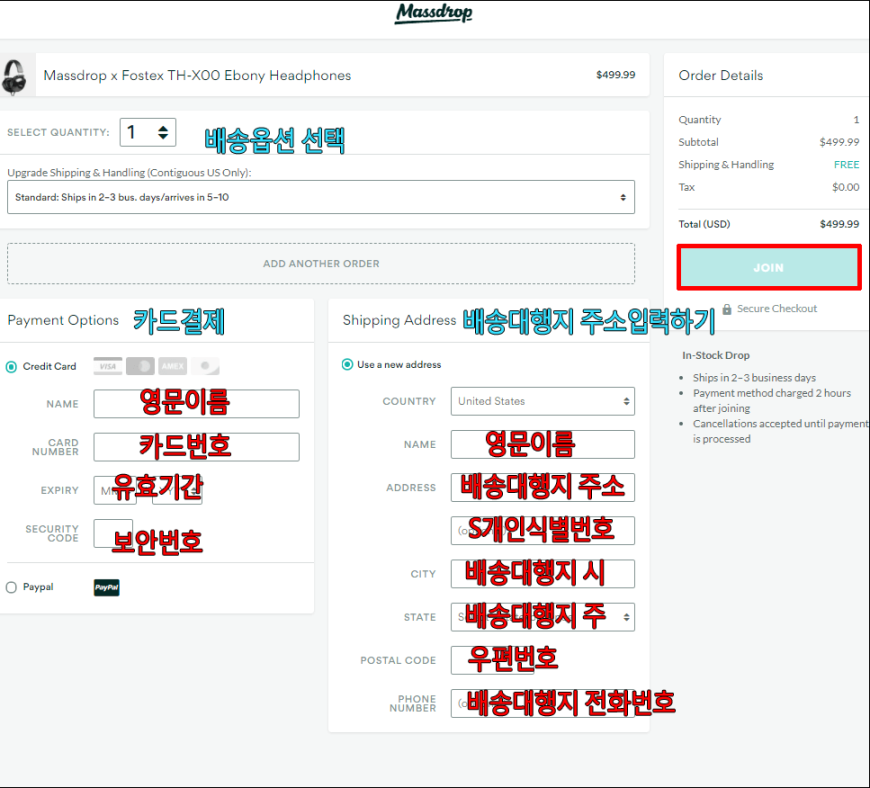Select the Mastercard card icon
This screenshot has height=788, width=870.
tap(140, 366)
